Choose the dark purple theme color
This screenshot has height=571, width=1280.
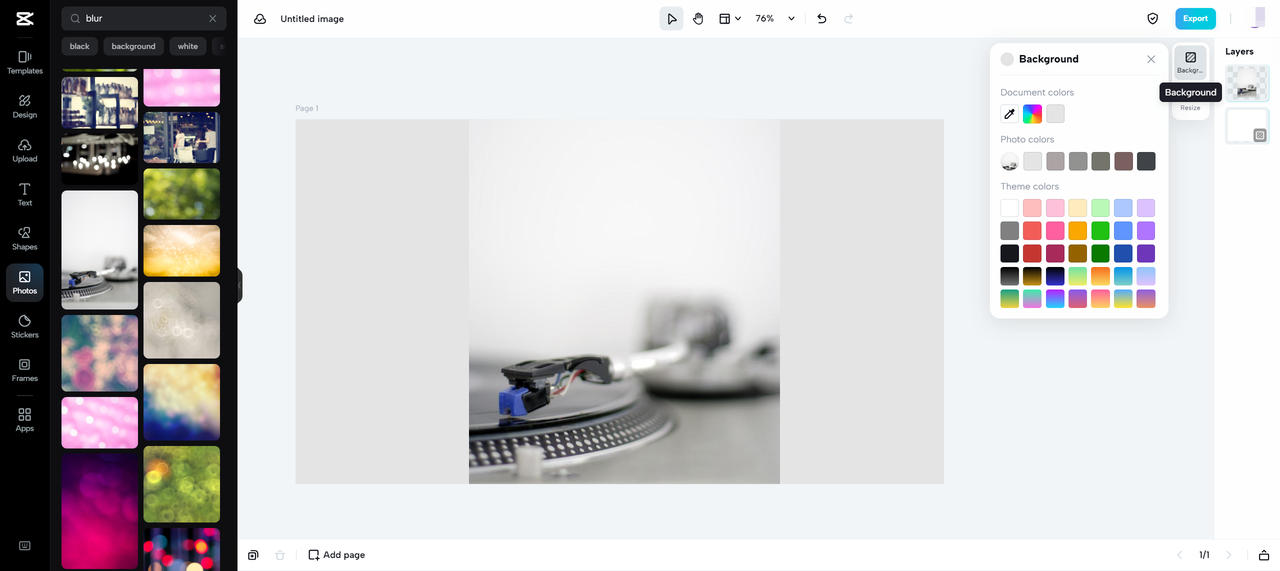click(x=1146, y=254)
